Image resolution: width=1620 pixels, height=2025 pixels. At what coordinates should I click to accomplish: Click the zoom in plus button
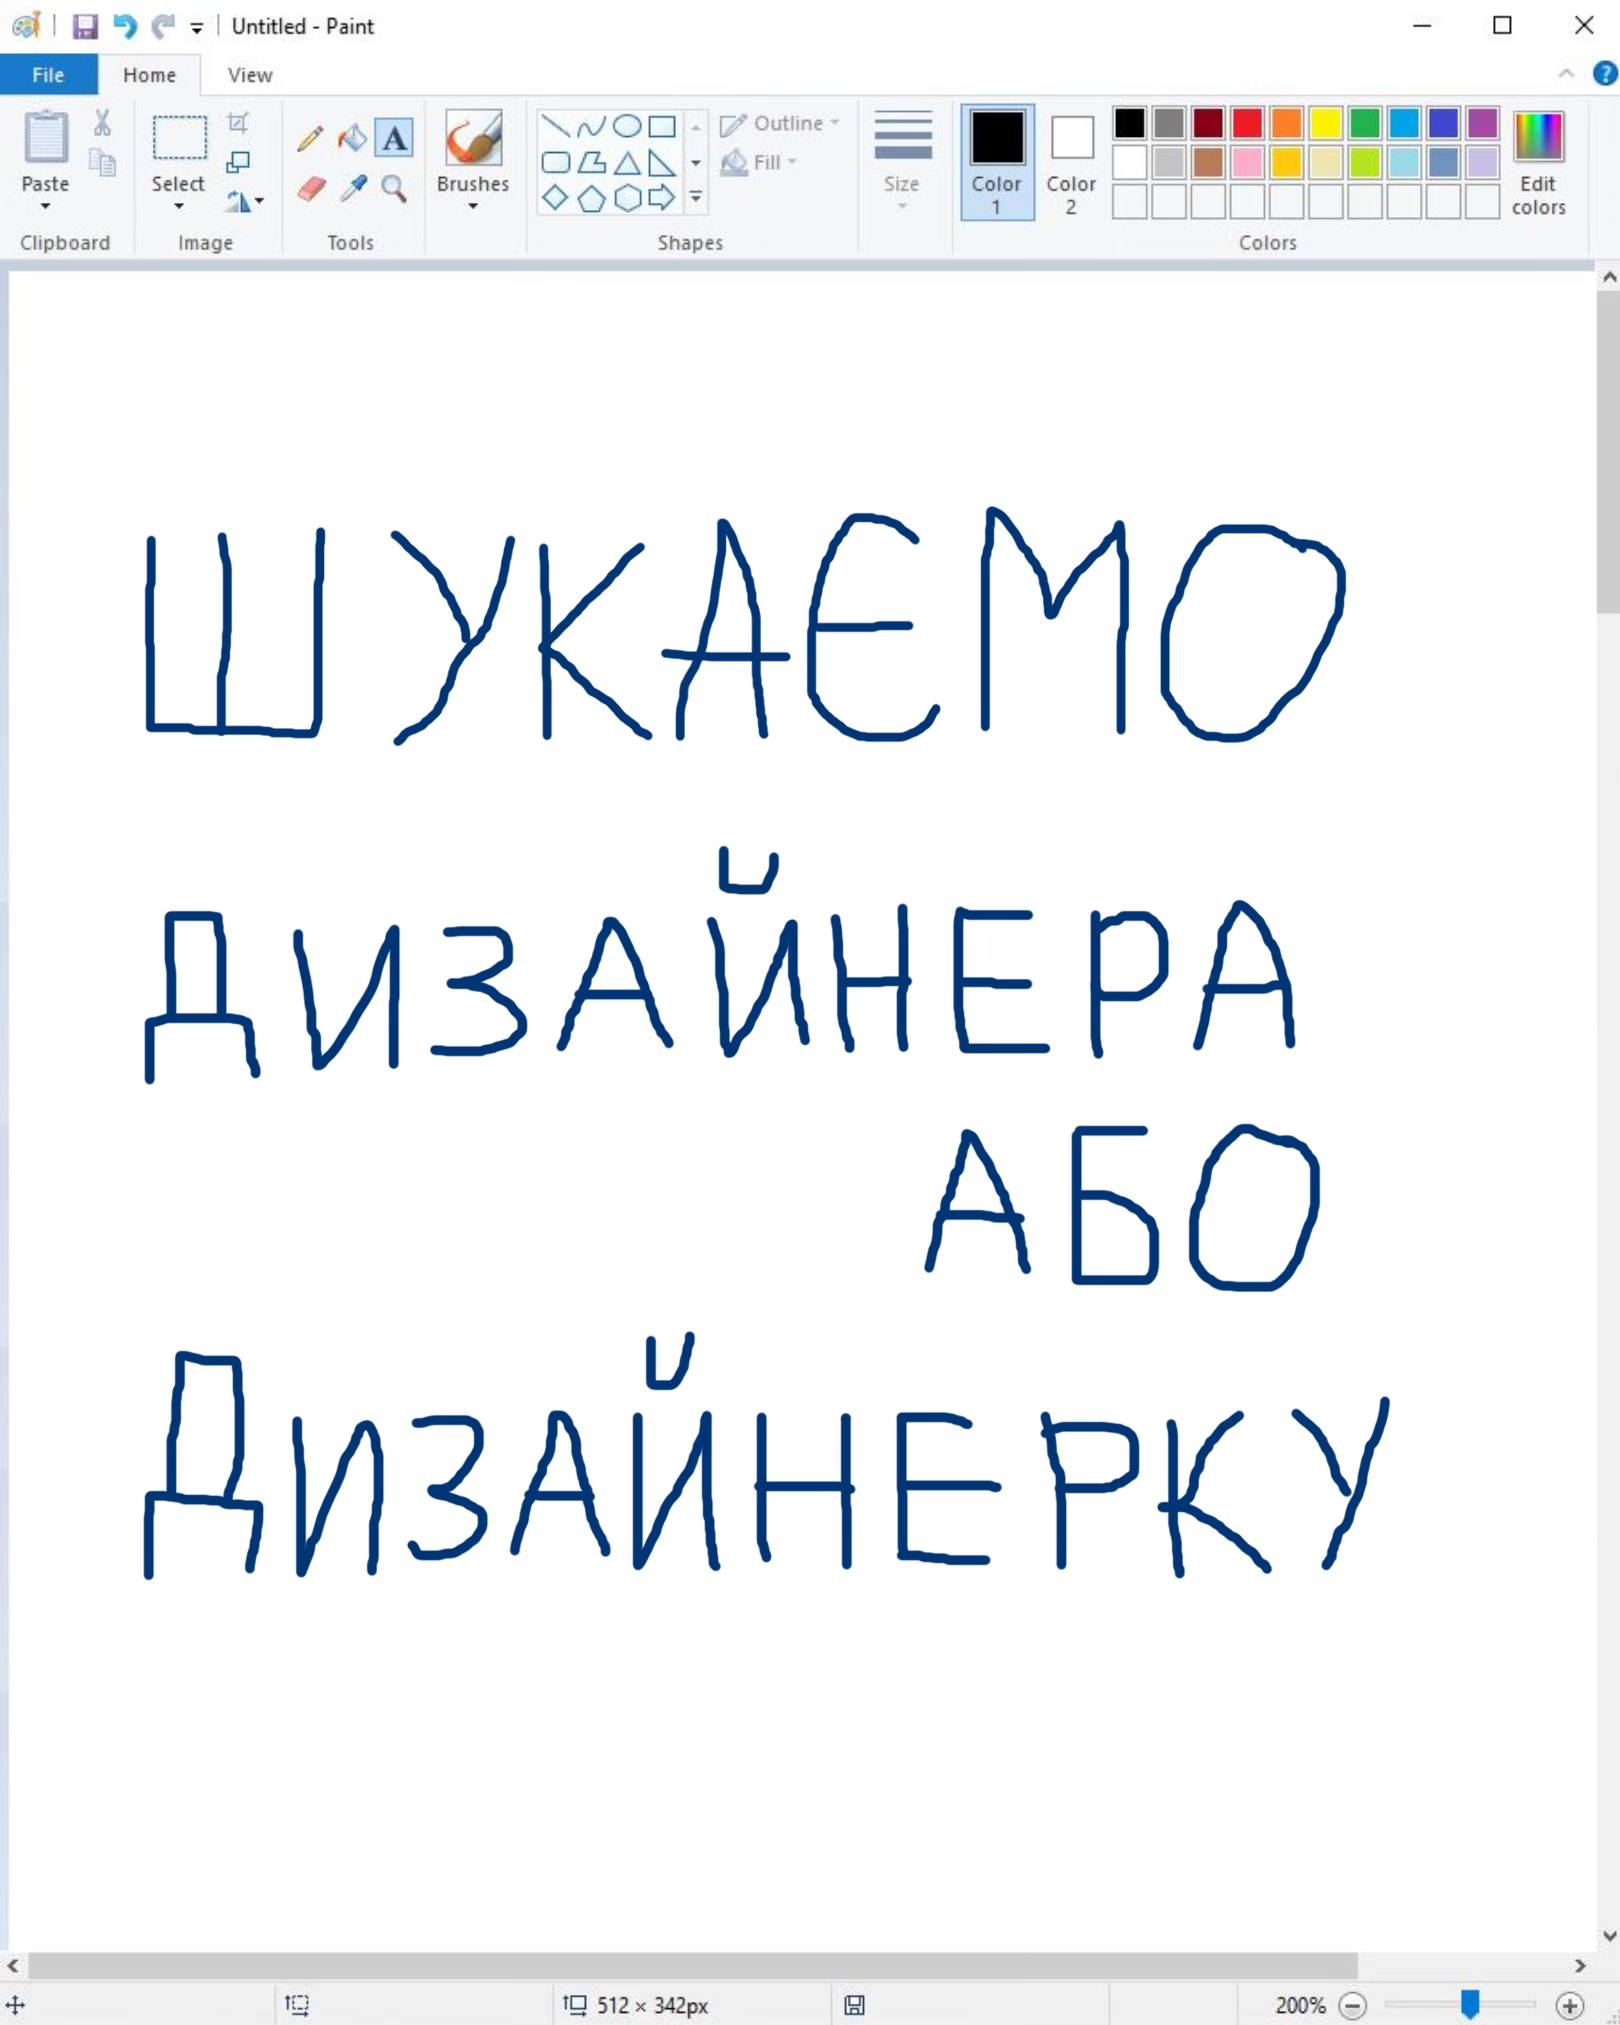click(1570, 2004)
